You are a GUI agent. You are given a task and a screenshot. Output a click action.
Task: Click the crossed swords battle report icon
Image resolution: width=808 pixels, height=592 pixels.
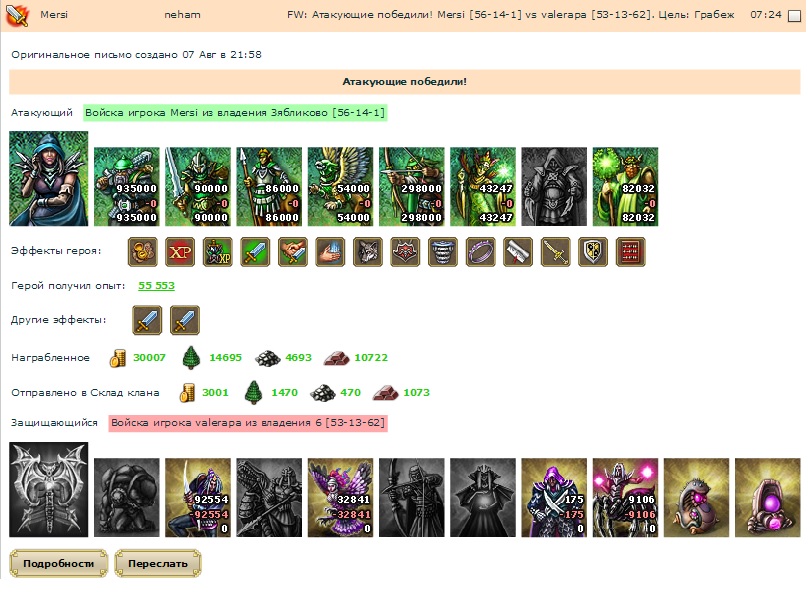coord(16,15)
